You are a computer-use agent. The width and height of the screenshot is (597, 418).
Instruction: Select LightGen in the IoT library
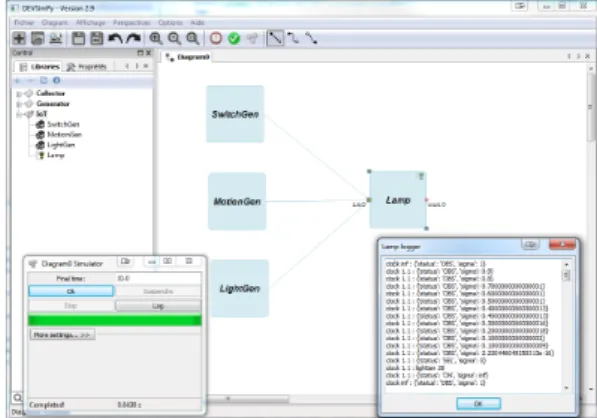61,145
